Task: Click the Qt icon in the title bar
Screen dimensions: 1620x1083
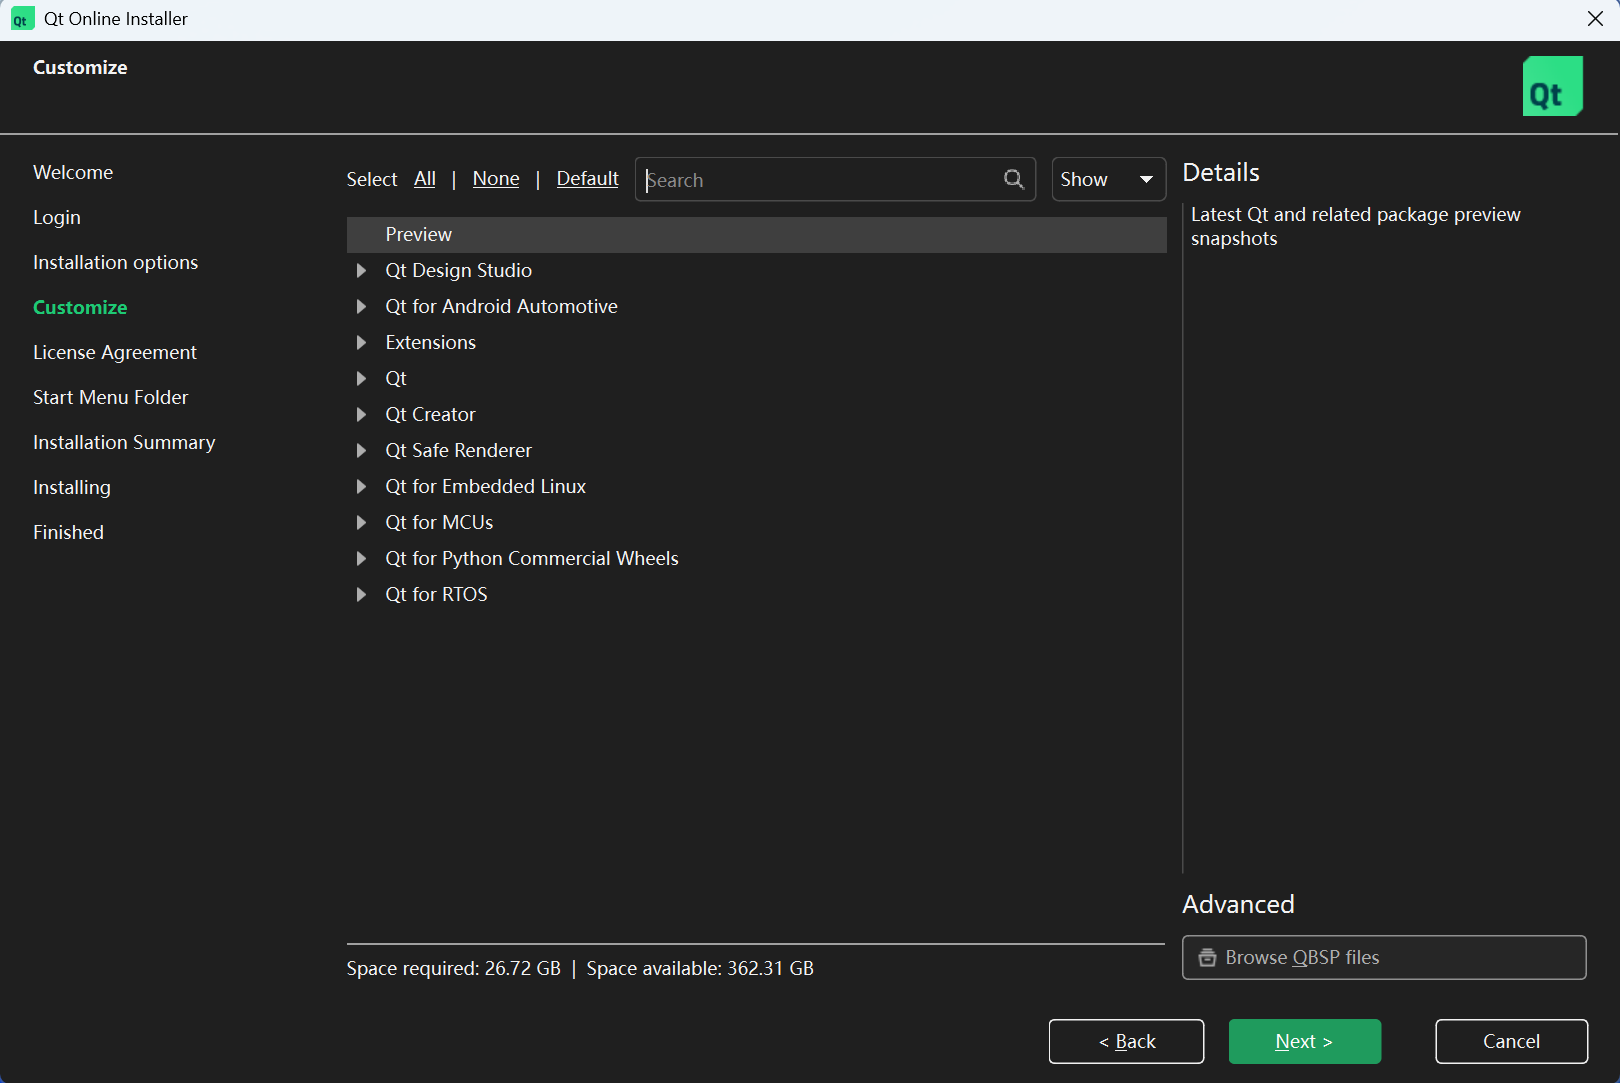Action: click(x=21, y=19)
